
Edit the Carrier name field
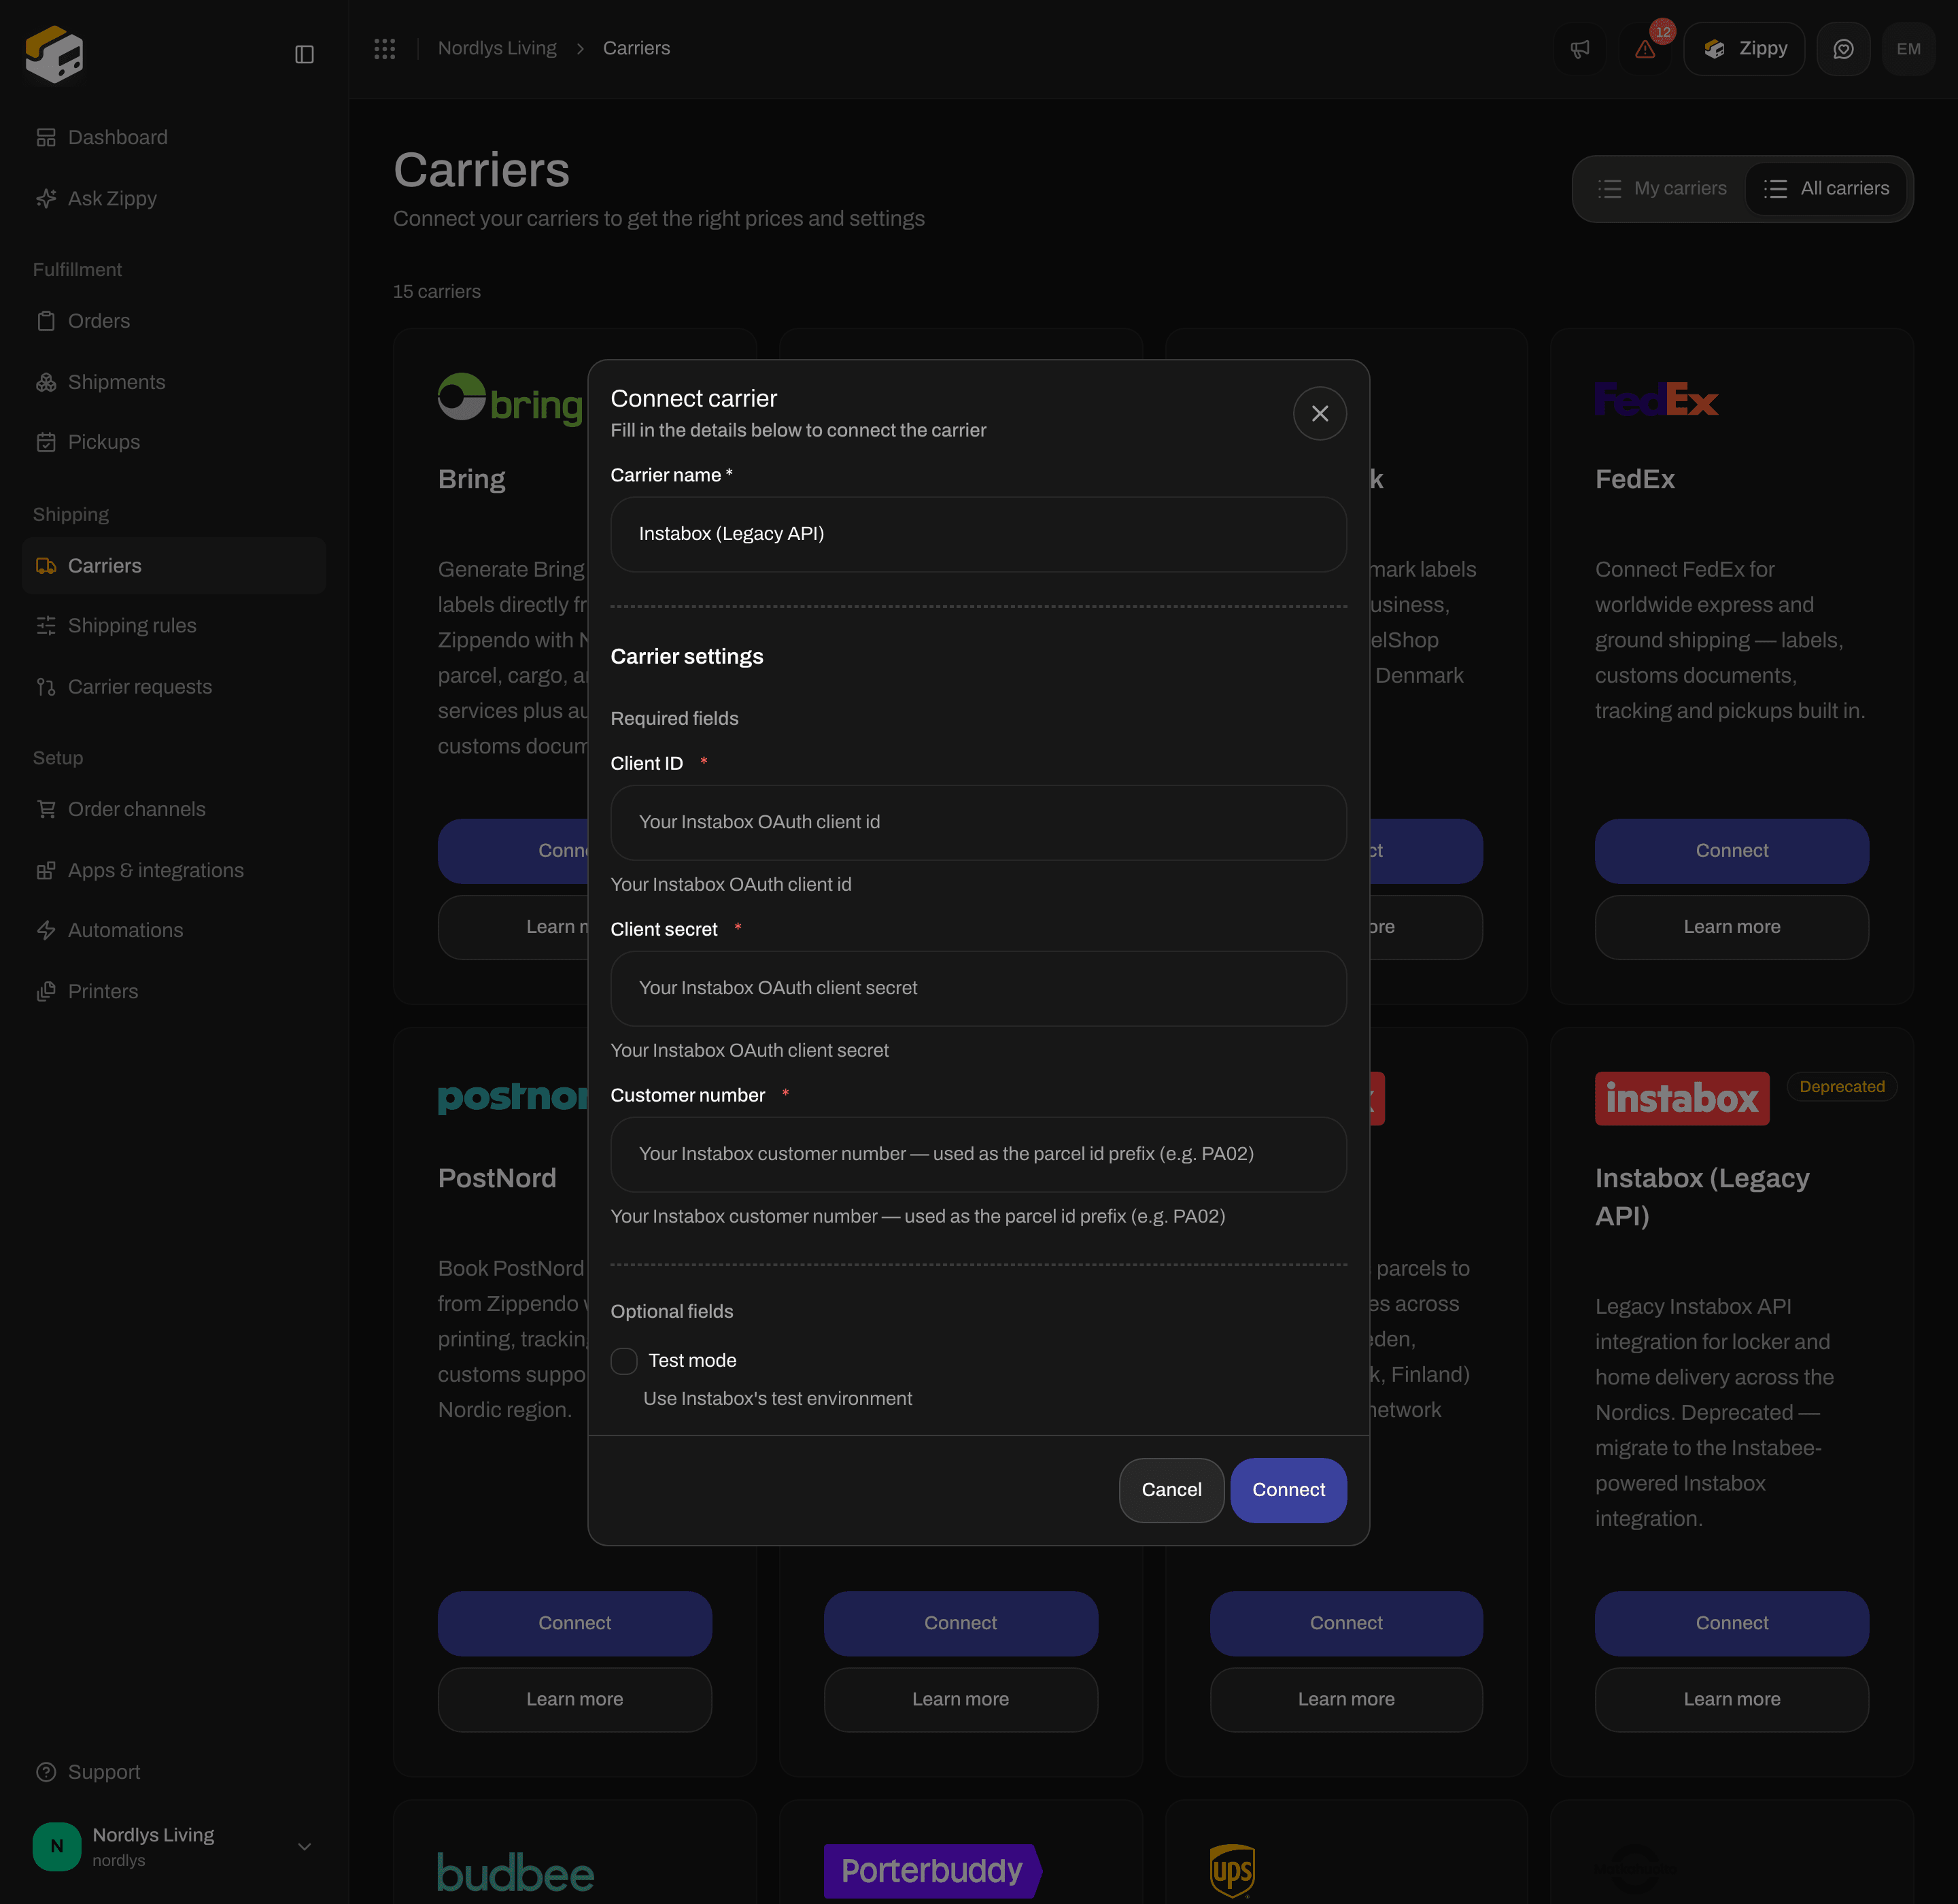(978, 534)
